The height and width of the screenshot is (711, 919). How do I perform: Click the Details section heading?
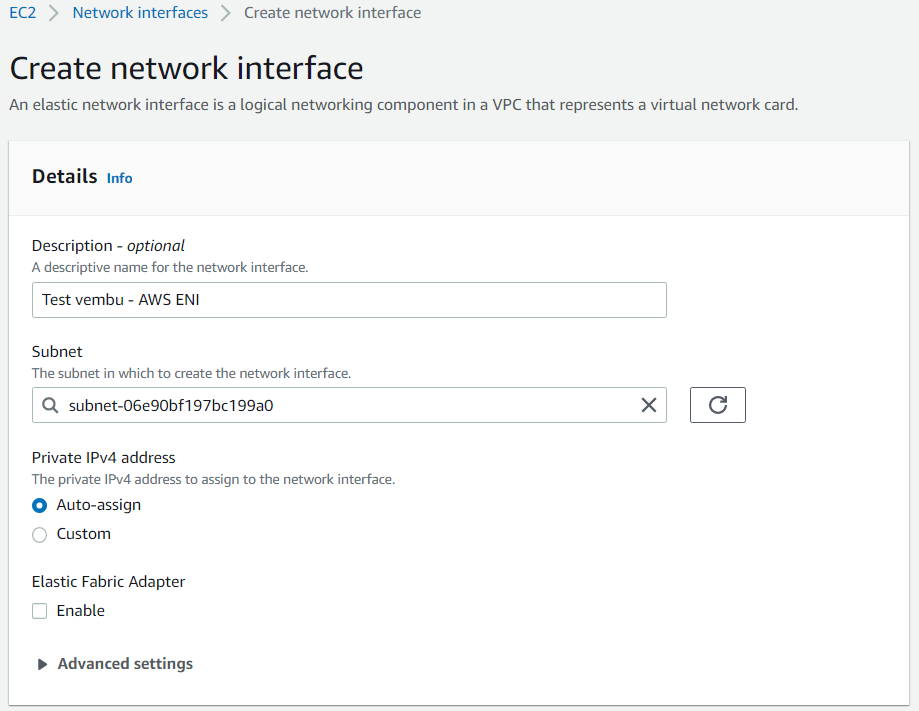pyautogui.click(x=64, y=176)
